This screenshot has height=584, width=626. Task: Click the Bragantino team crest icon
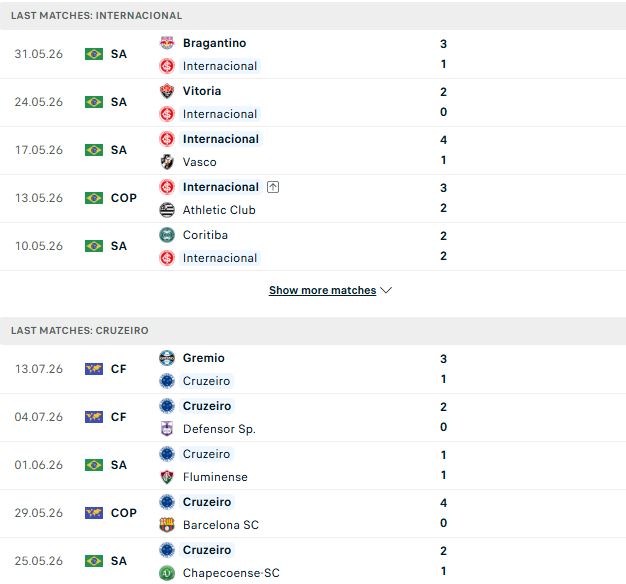167,43
